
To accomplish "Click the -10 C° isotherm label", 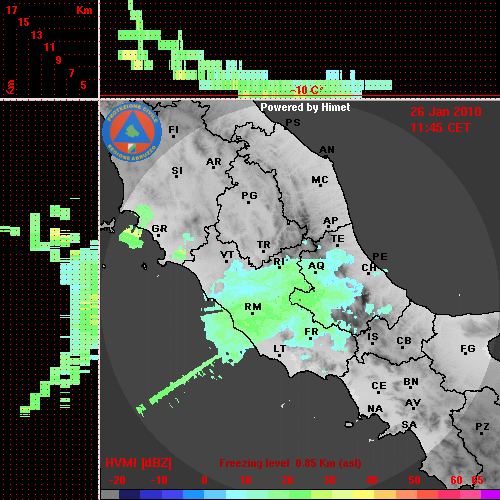I will click(x=307, y=90).
